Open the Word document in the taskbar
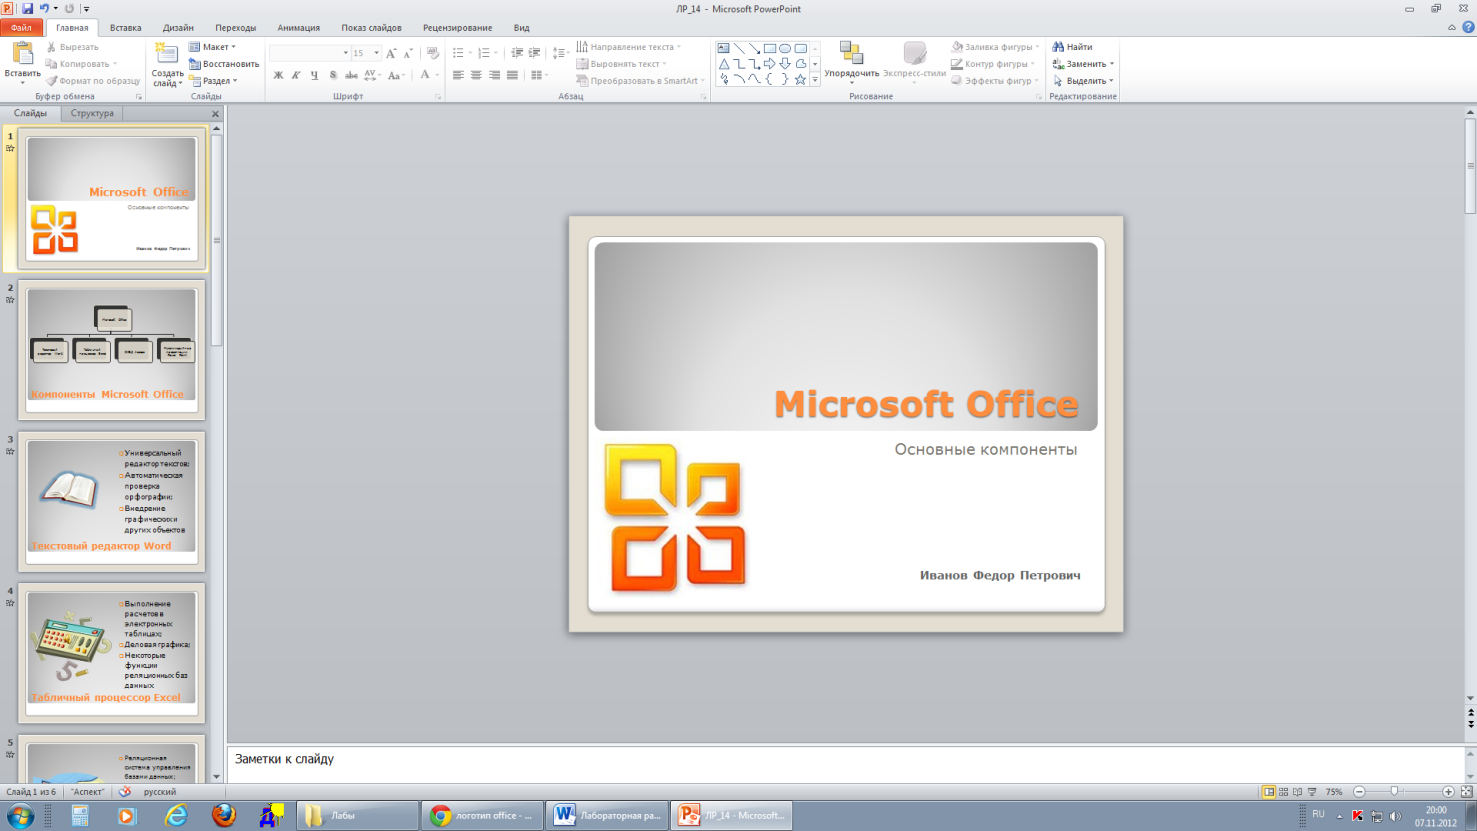This screenshot has height=831, width=1477. (607, 815)
